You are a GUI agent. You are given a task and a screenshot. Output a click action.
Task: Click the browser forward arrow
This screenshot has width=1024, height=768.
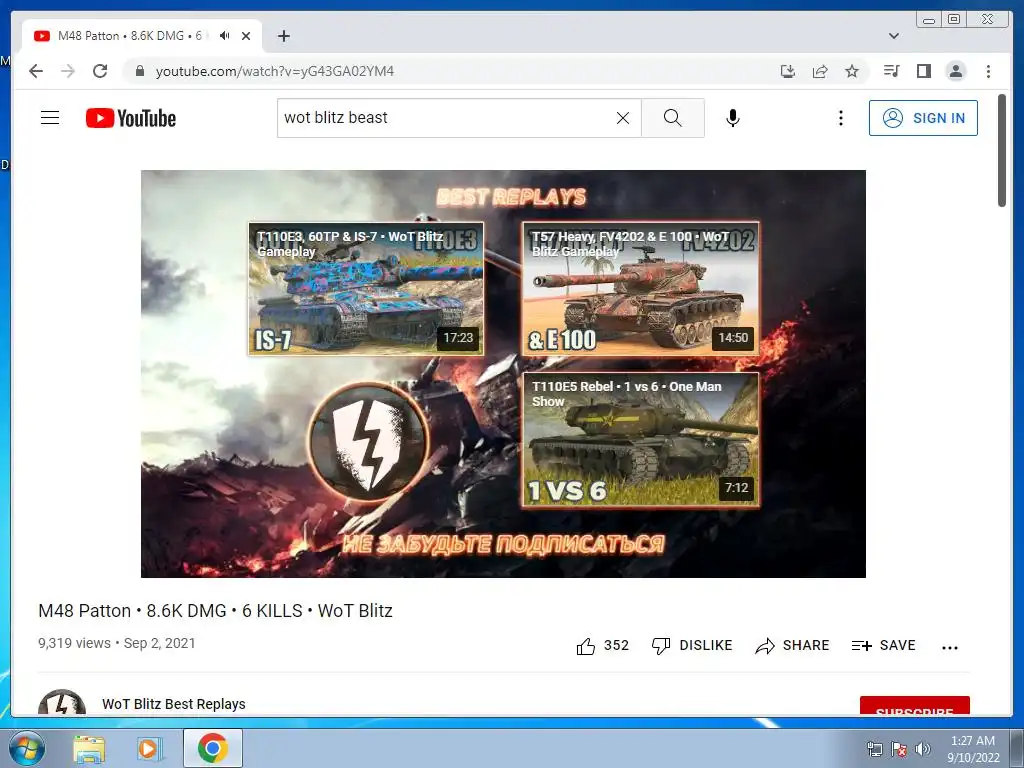pyautogui.click(x=68, y=71)
